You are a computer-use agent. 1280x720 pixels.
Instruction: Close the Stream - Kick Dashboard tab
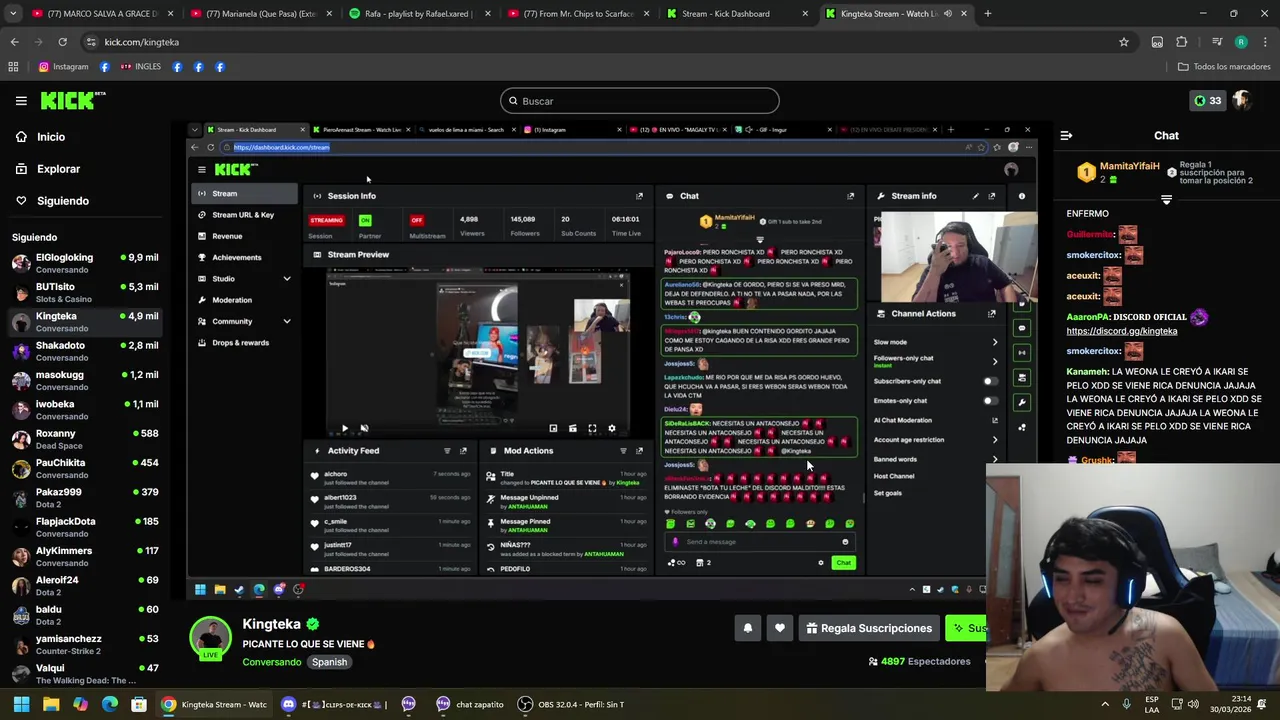tap(805, 14)
